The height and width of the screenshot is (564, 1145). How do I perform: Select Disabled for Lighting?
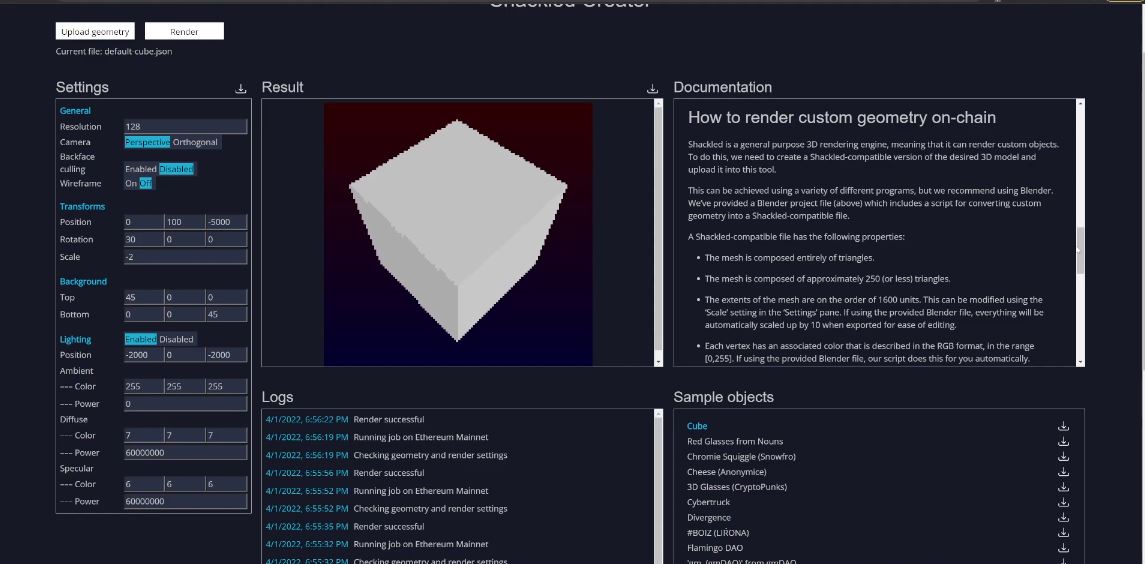pos(177,339)
